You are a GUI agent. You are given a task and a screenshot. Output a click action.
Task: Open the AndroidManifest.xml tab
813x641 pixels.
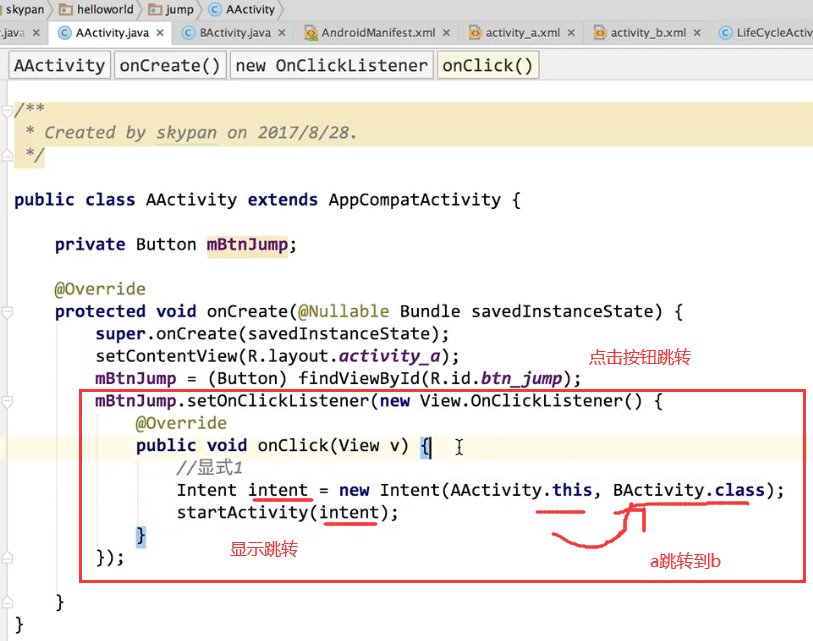[378, 31]
